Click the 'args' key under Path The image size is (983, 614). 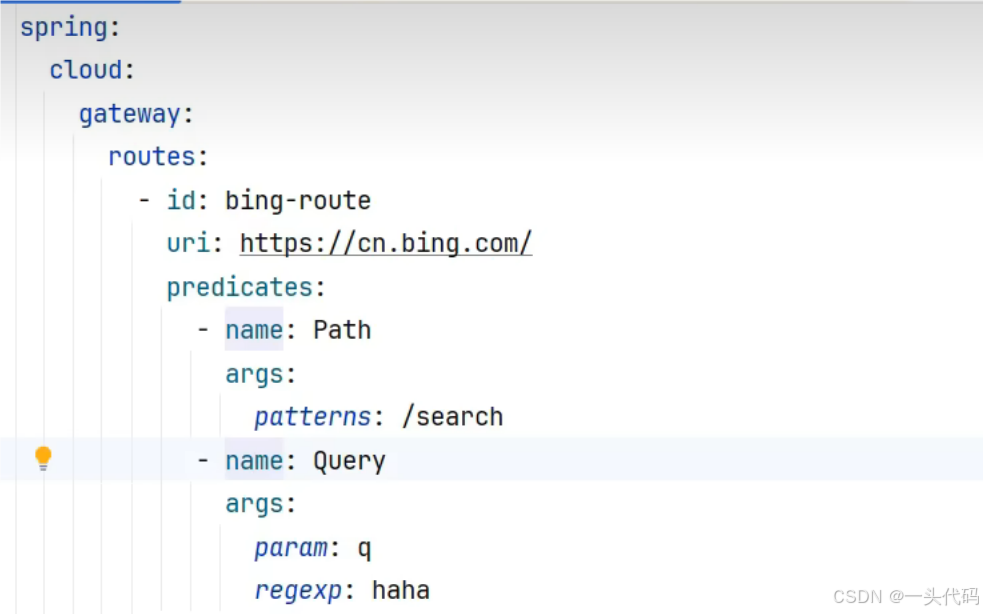254,374
